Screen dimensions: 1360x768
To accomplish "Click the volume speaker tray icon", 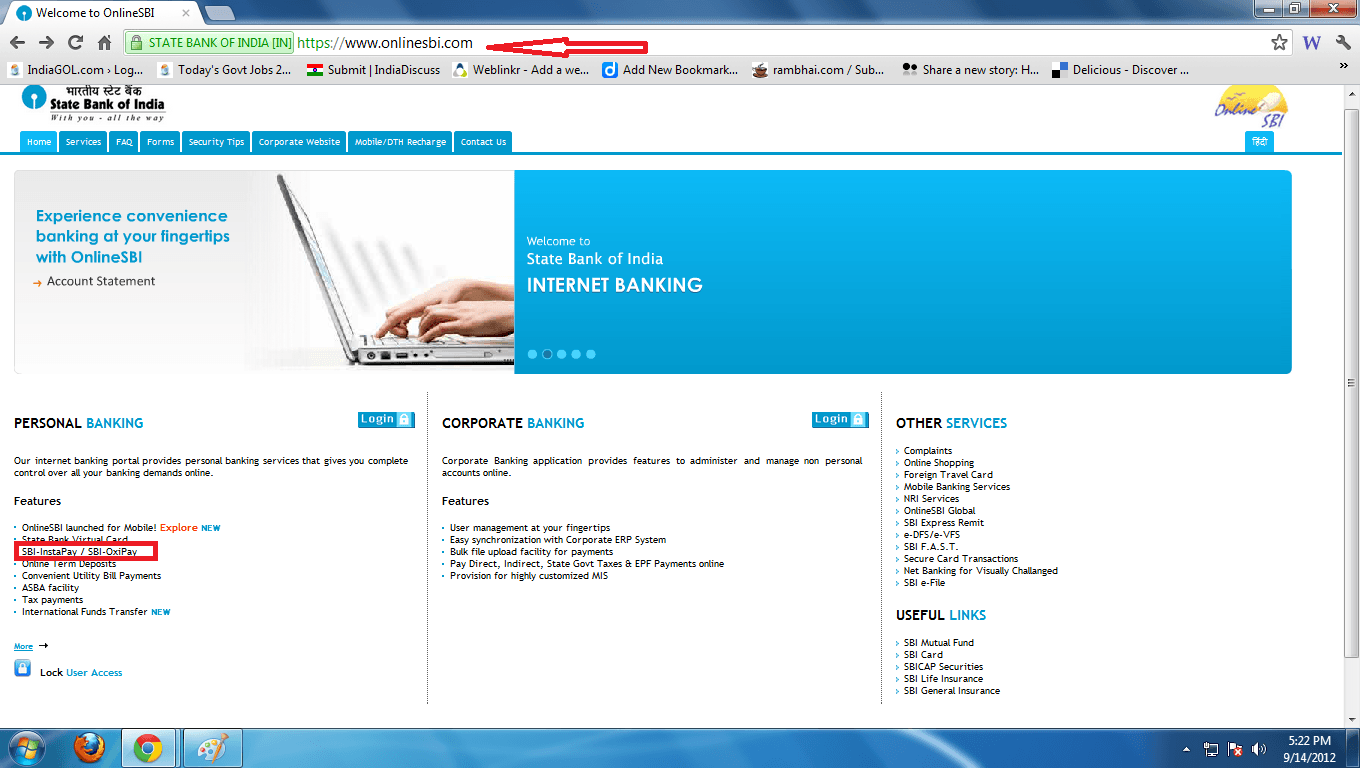I will click(x=1259, y=749).
